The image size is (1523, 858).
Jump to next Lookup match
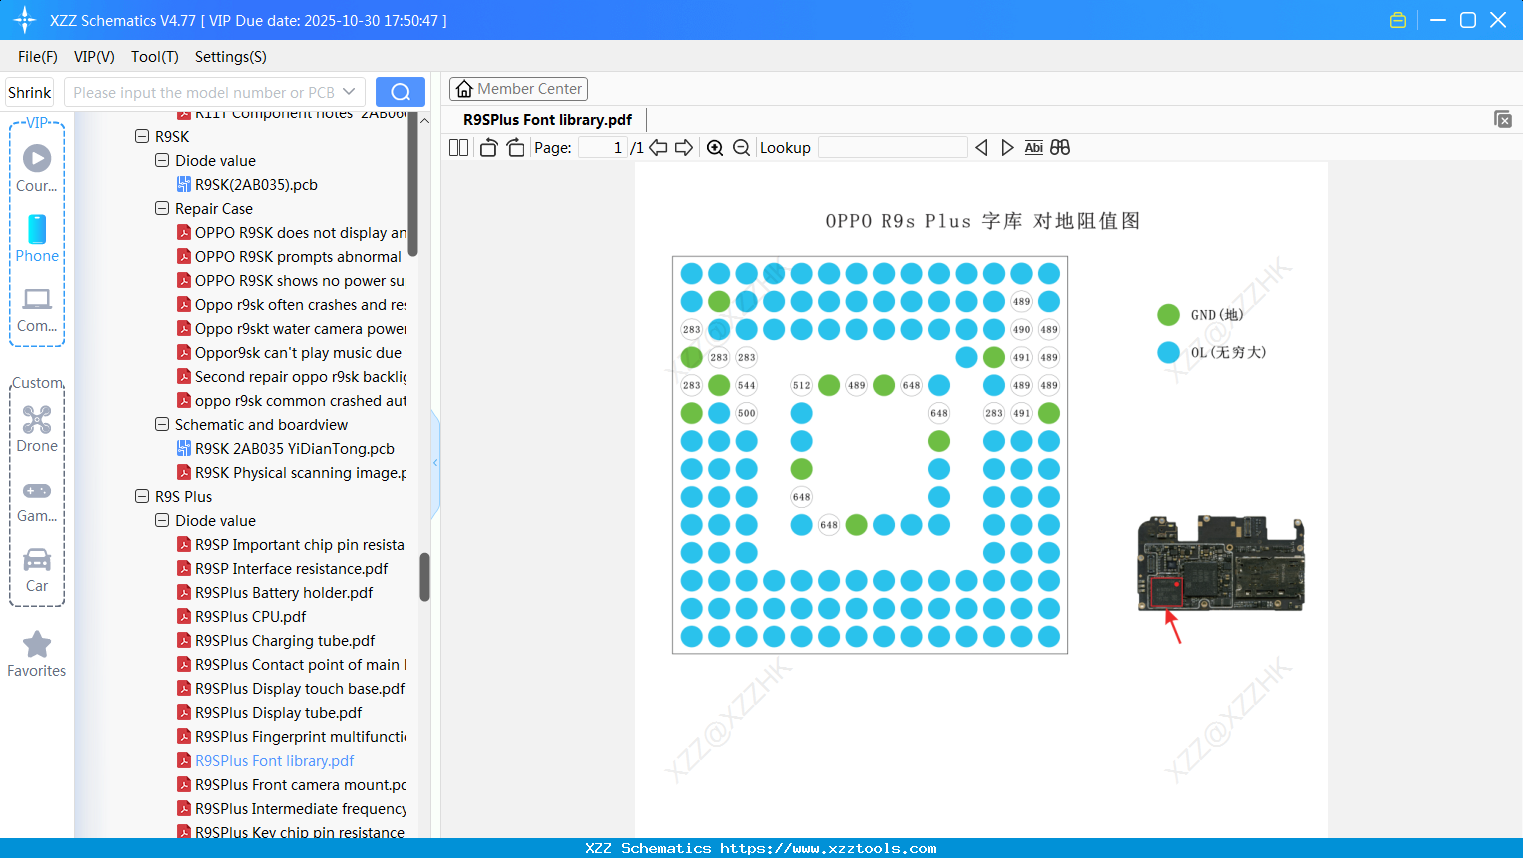click(x=1007, y=148)
